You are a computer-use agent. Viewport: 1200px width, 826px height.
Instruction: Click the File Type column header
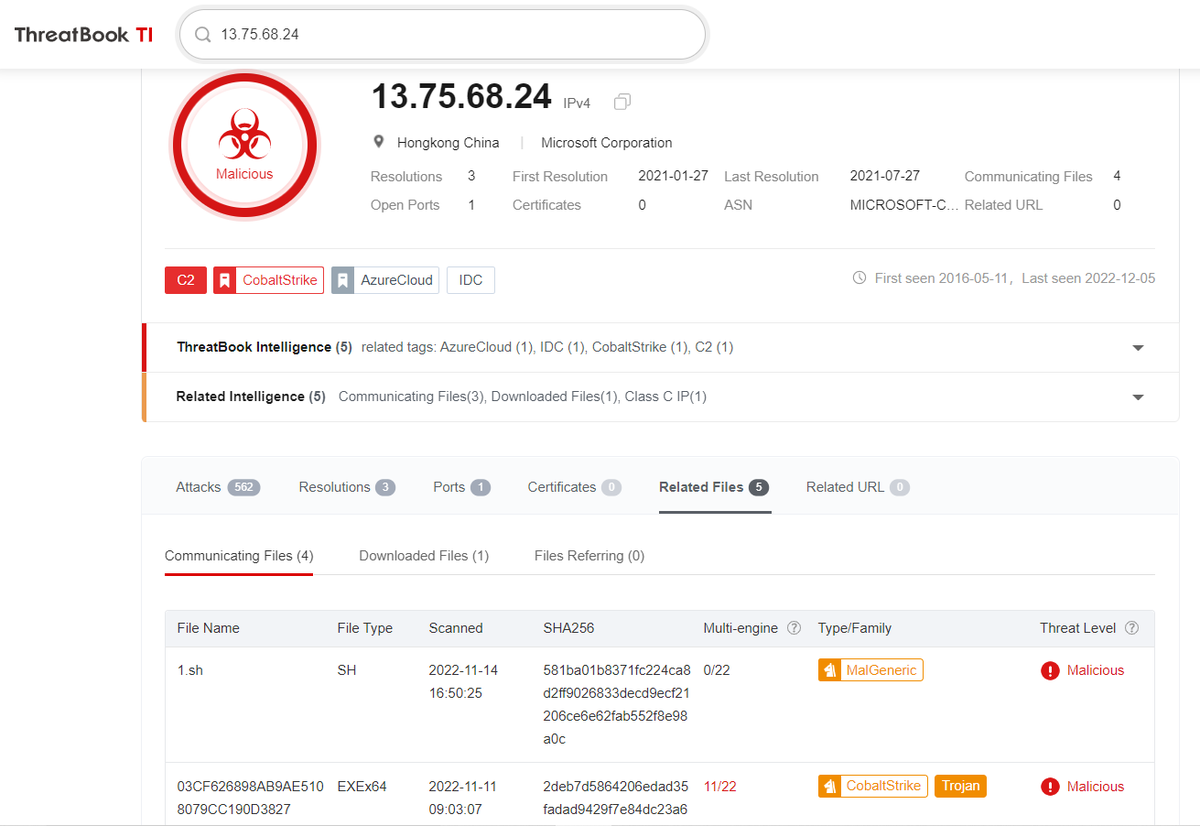[x=365, y=628]
